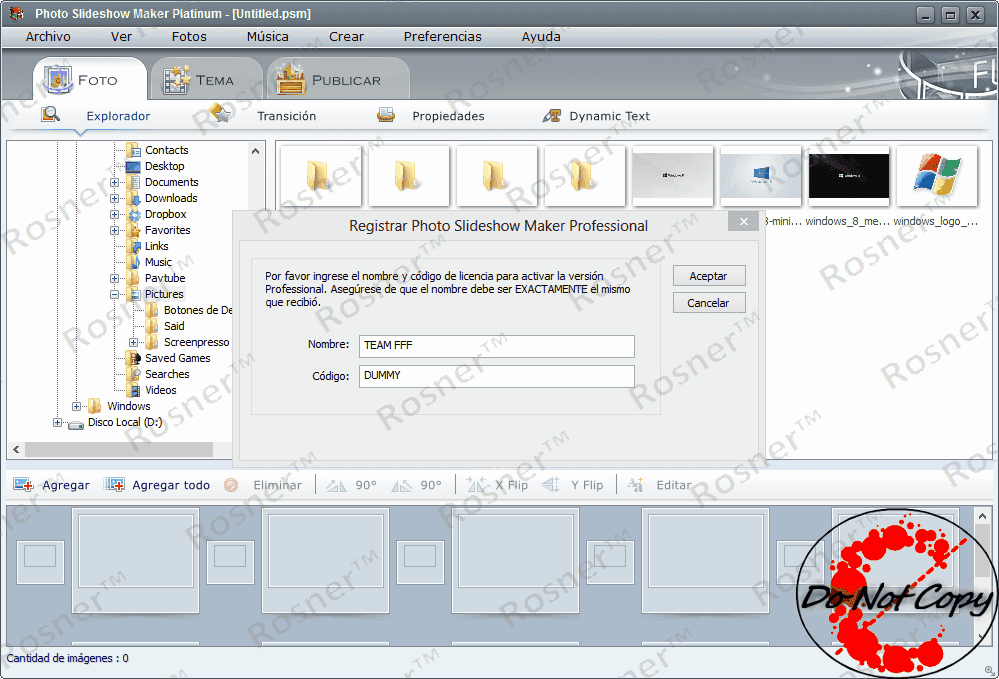Select the Searches folder icon
The width and height of the screenshot is (999, 679).
click(x=134, y=374)
